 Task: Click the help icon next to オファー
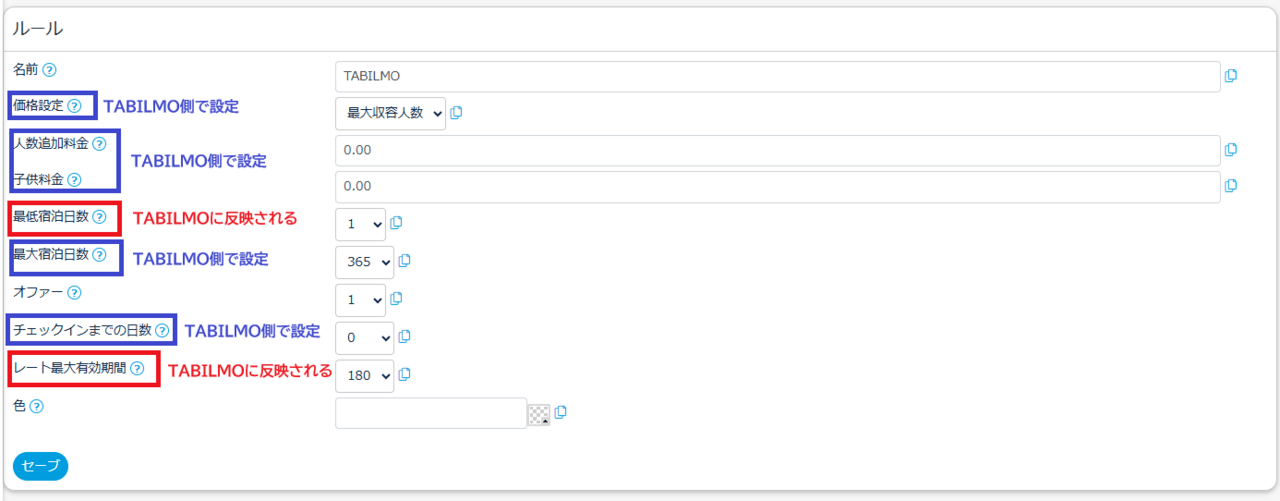point(75,293)
